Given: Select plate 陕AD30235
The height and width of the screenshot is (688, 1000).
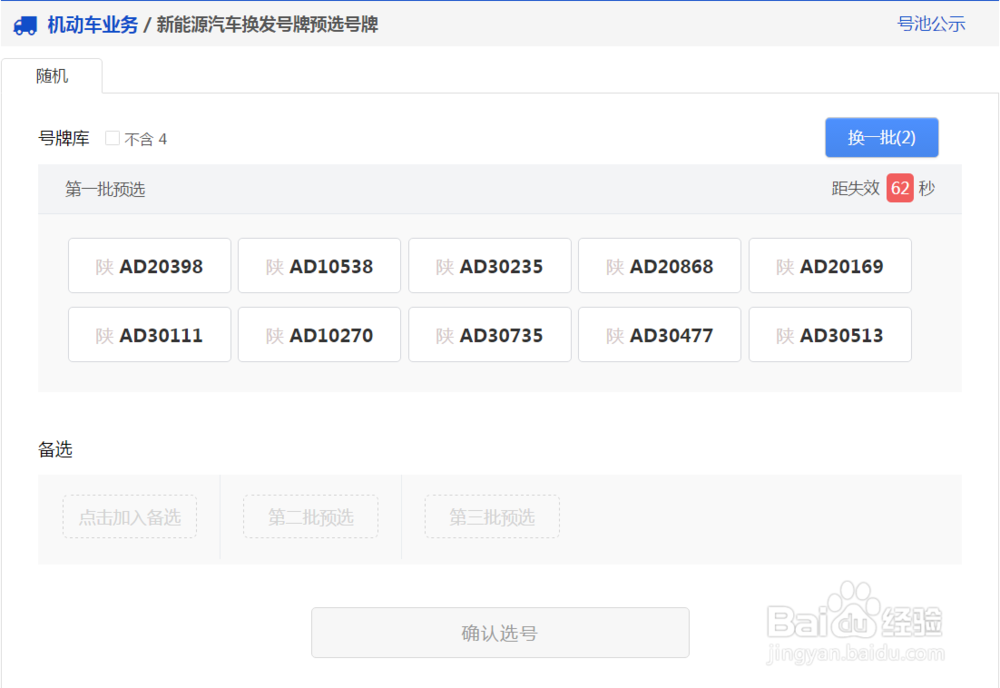Looking at the screenshot, I should [489, 265].
